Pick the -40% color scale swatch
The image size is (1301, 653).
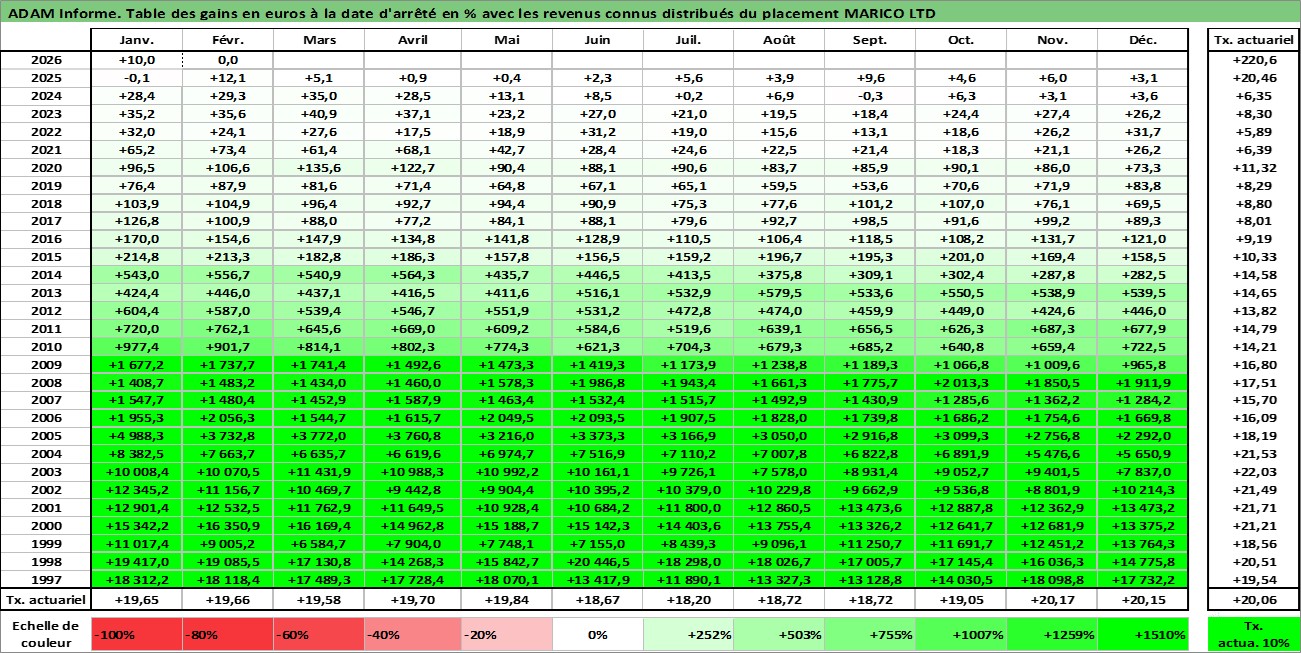[x=413, y=634]
